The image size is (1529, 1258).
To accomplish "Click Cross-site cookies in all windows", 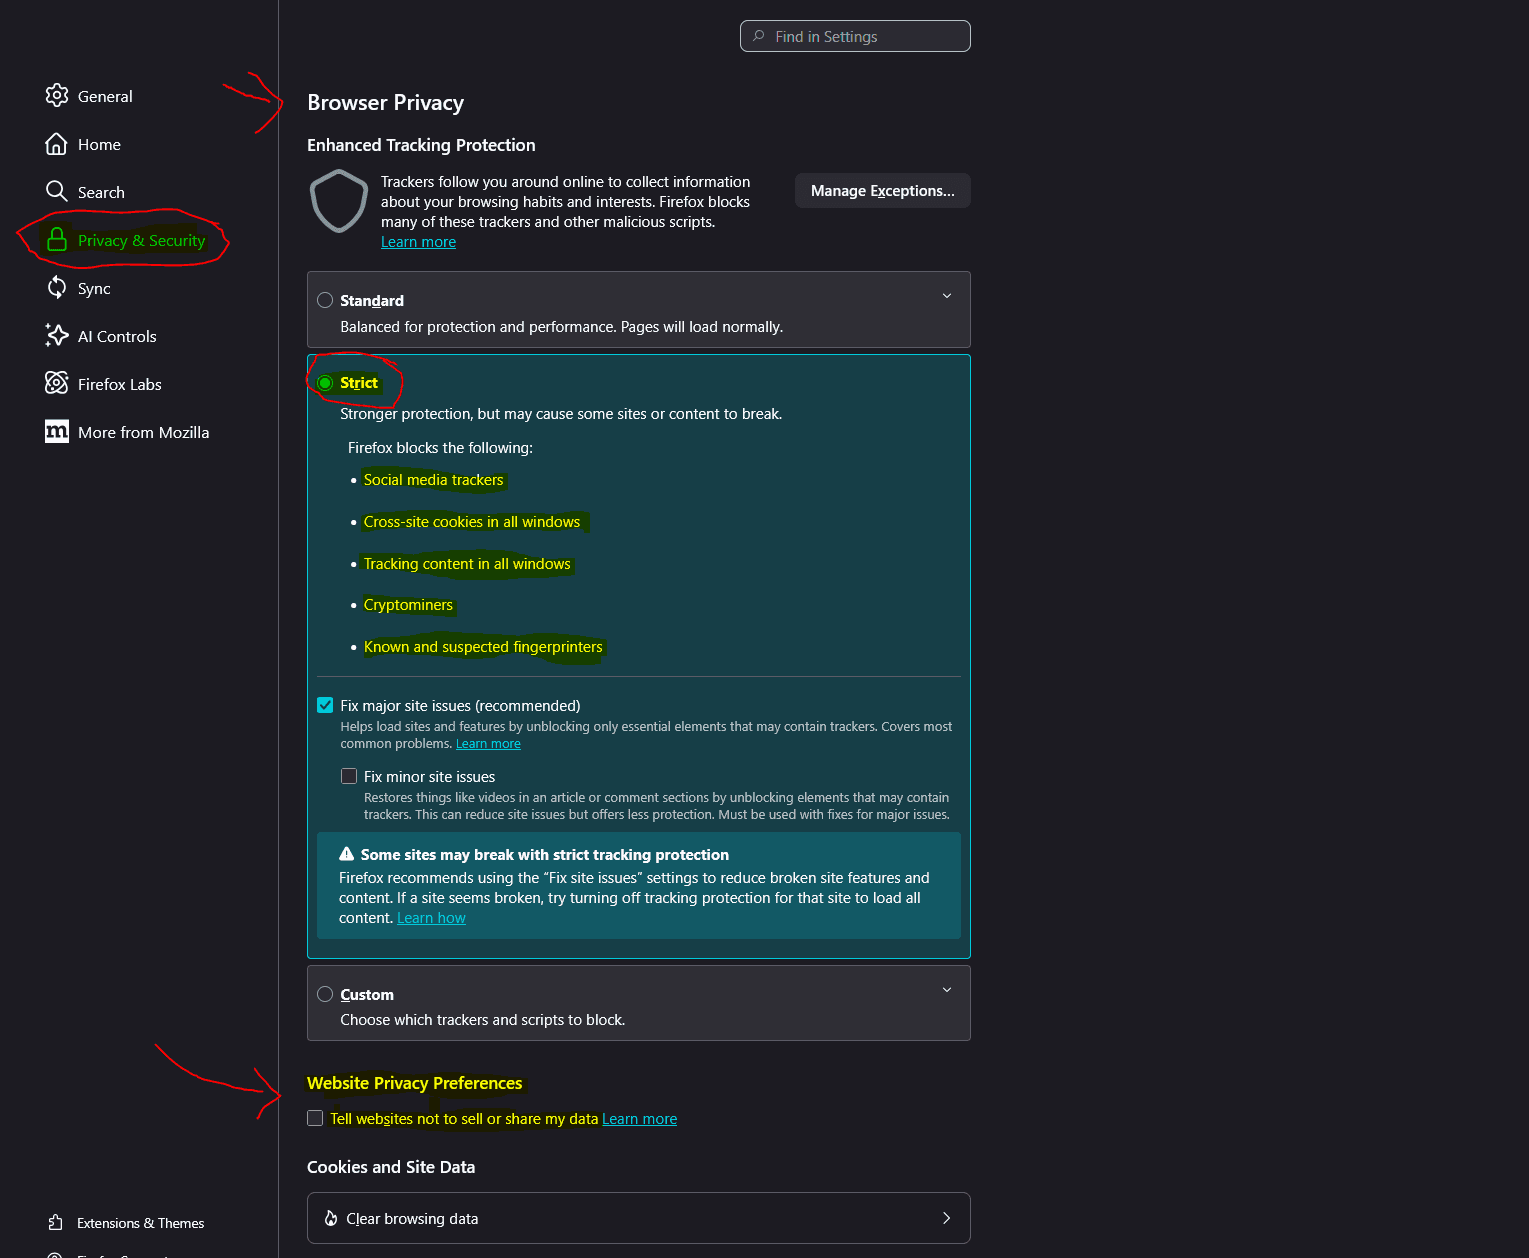I will pos(472,522).
